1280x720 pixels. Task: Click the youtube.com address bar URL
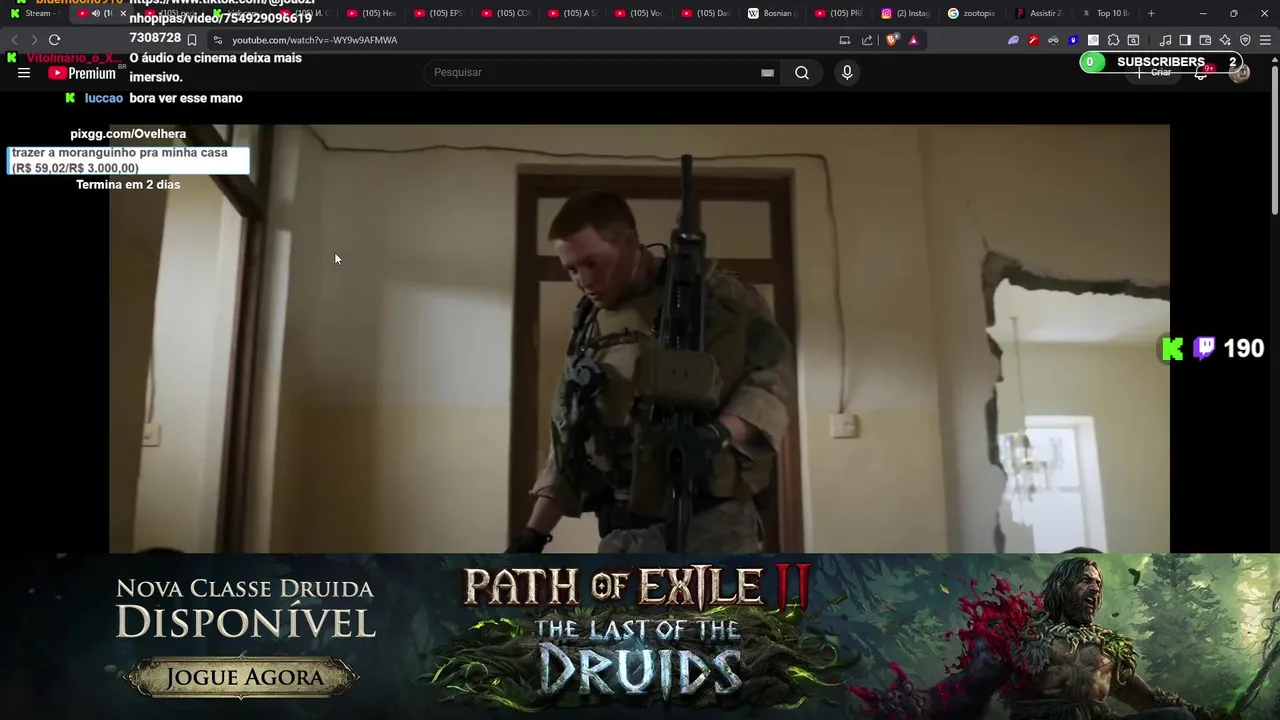point(314,40)
